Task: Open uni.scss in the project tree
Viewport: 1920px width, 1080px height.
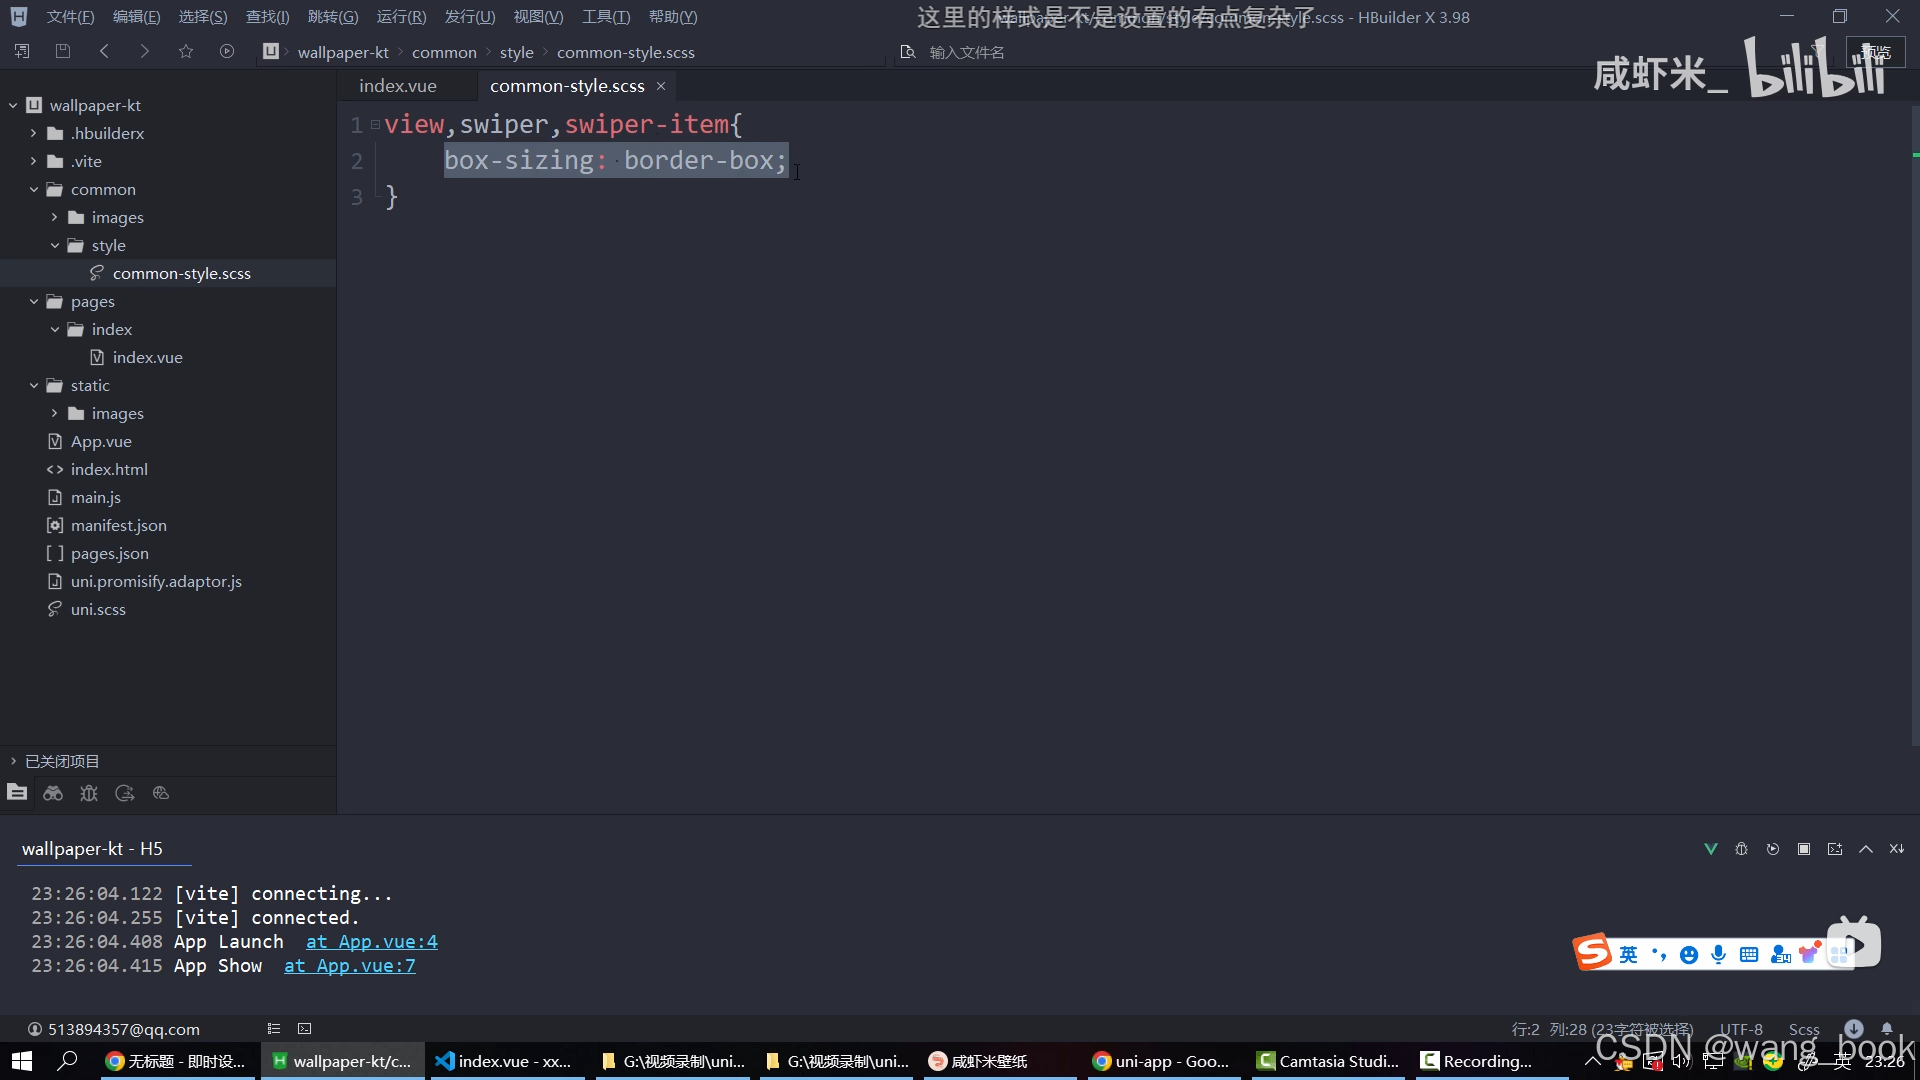Action: coord(98,609)
